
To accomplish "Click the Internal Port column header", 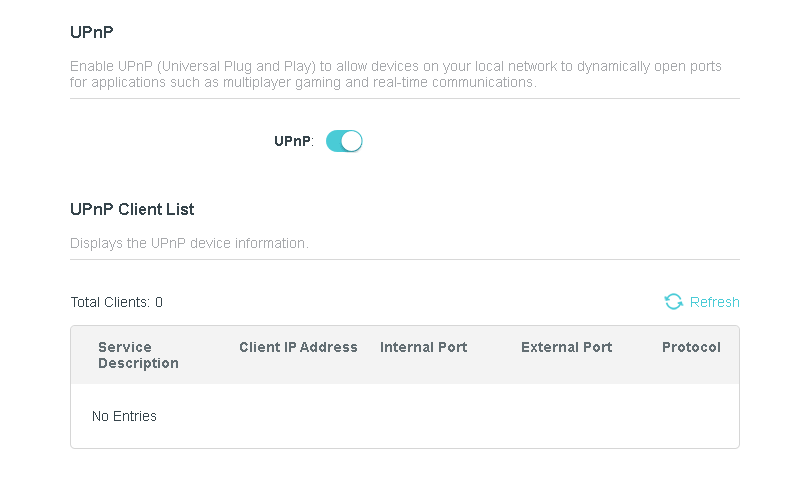I will click(423, 347).
